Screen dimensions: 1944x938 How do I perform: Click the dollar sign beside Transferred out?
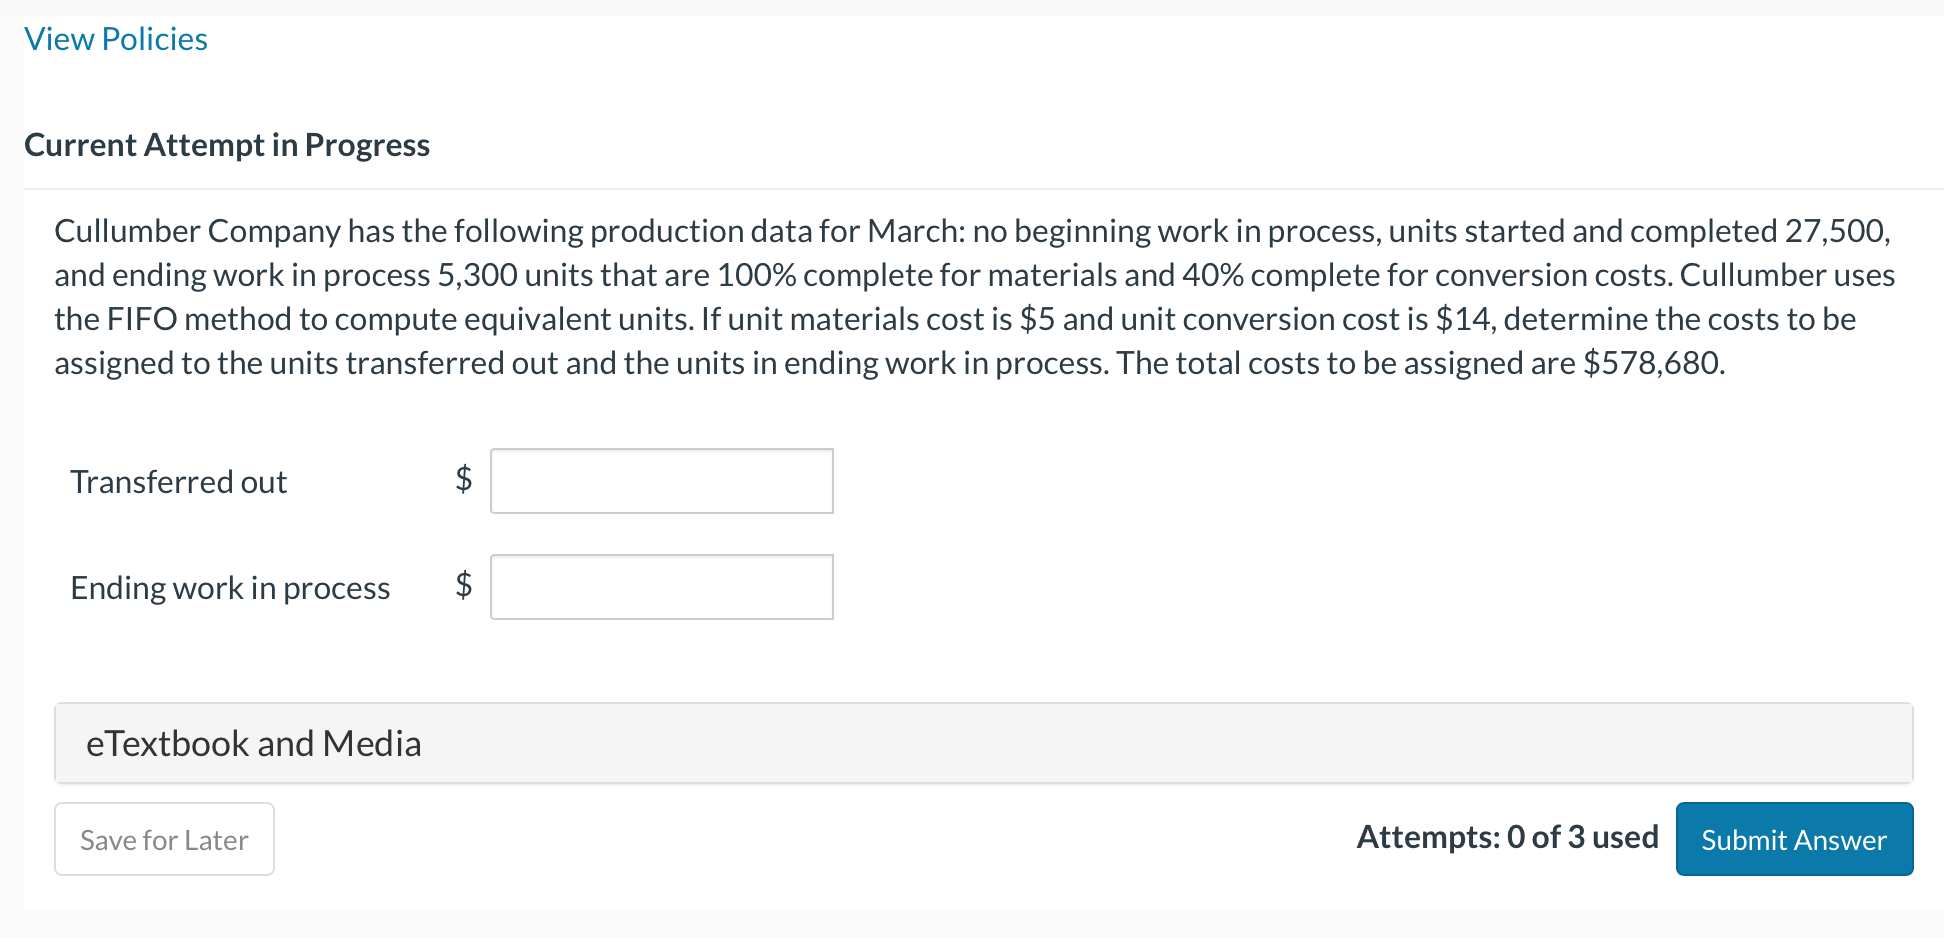(463, 479)
